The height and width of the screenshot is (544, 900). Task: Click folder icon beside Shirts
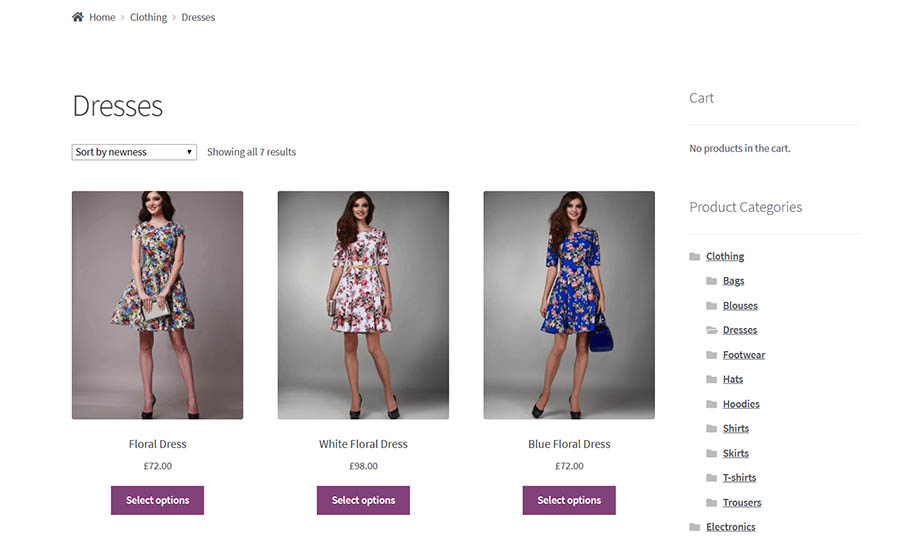tap(712, 429)
